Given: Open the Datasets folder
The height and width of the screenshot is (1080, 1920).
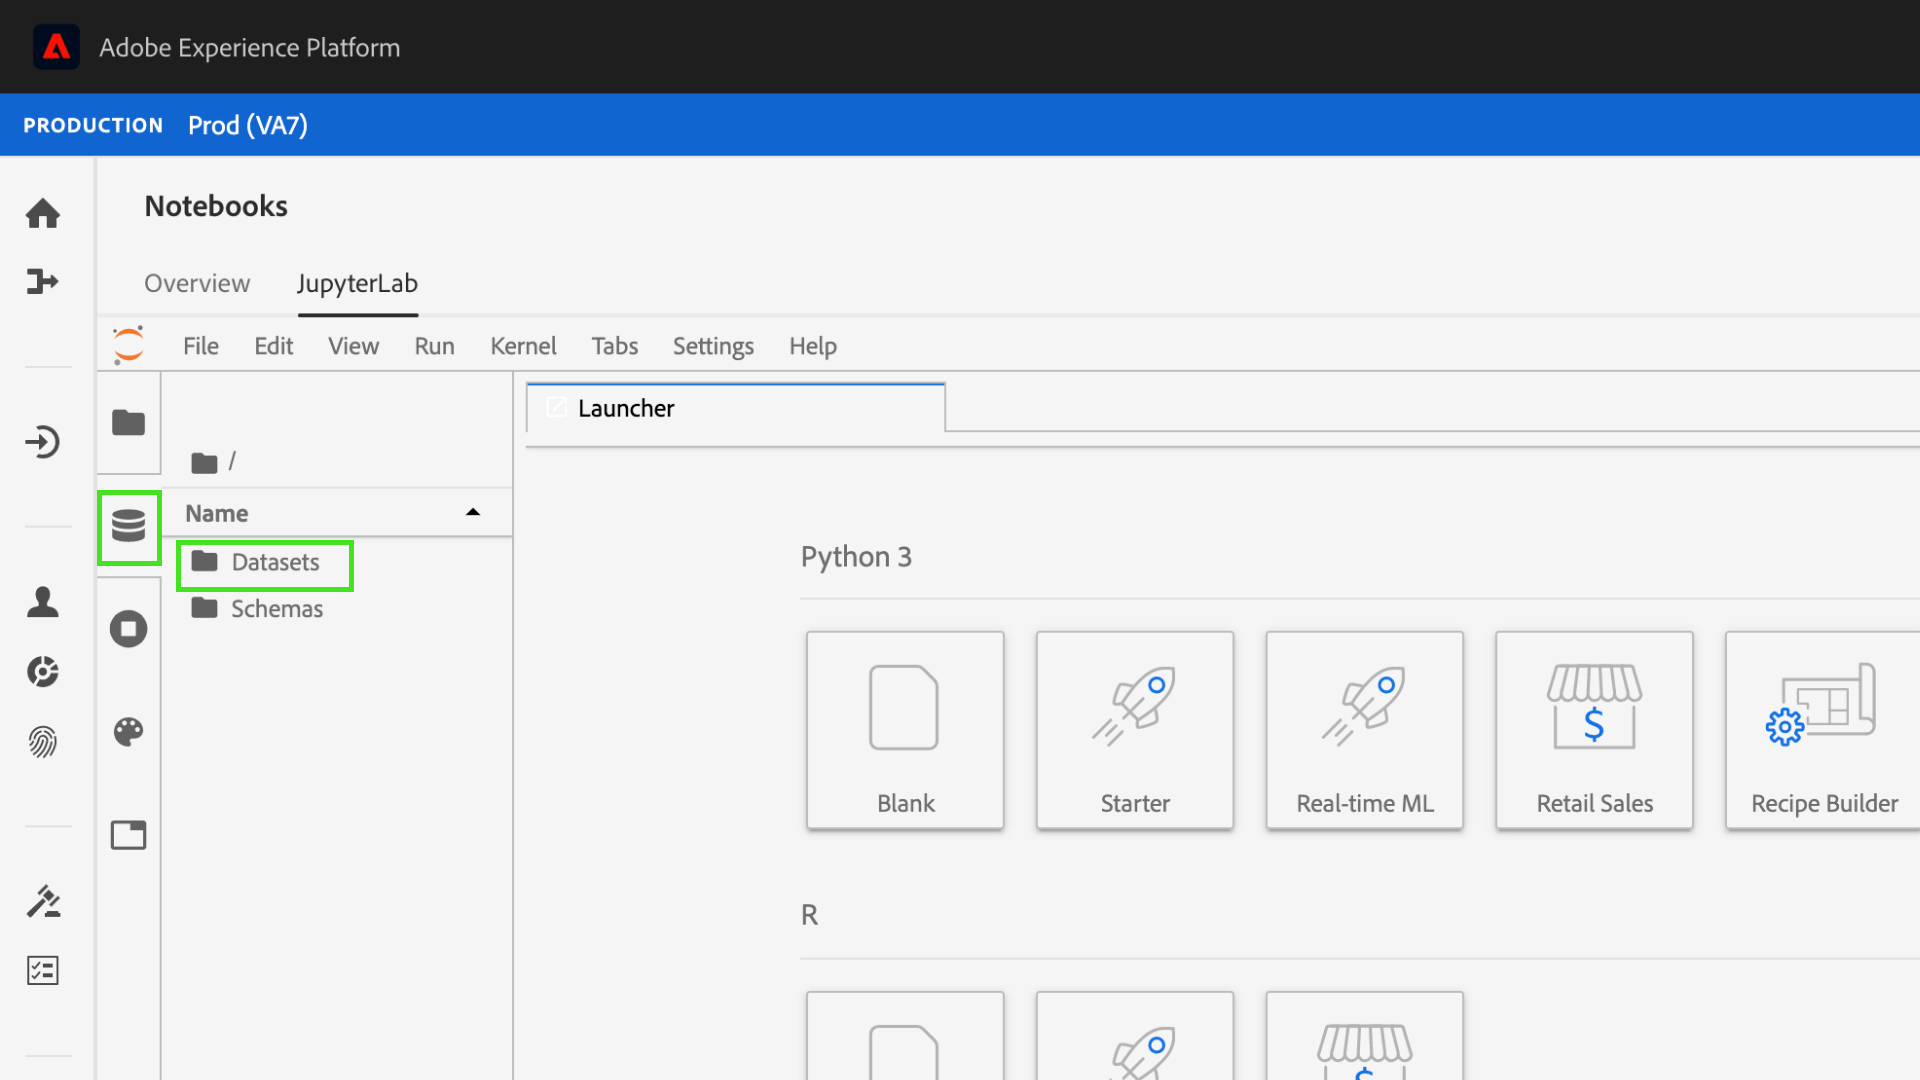Looking at the screenshot, I should (x=275, y=563).
